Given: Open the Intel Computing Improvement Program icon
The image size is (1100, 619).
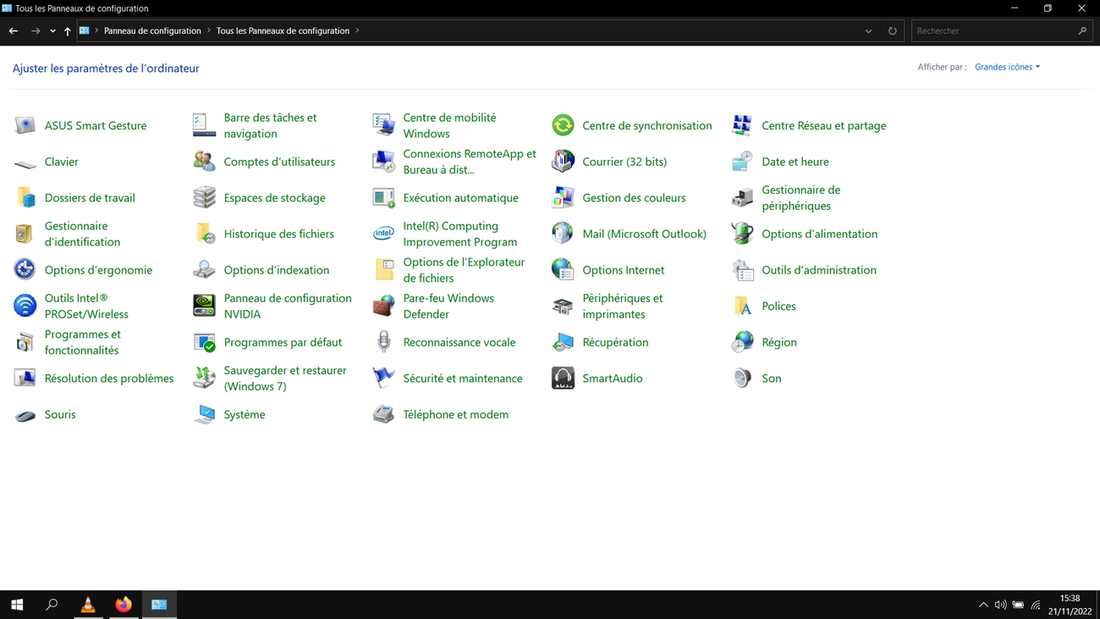Looking at the screenshot, I should click(384, 234).
